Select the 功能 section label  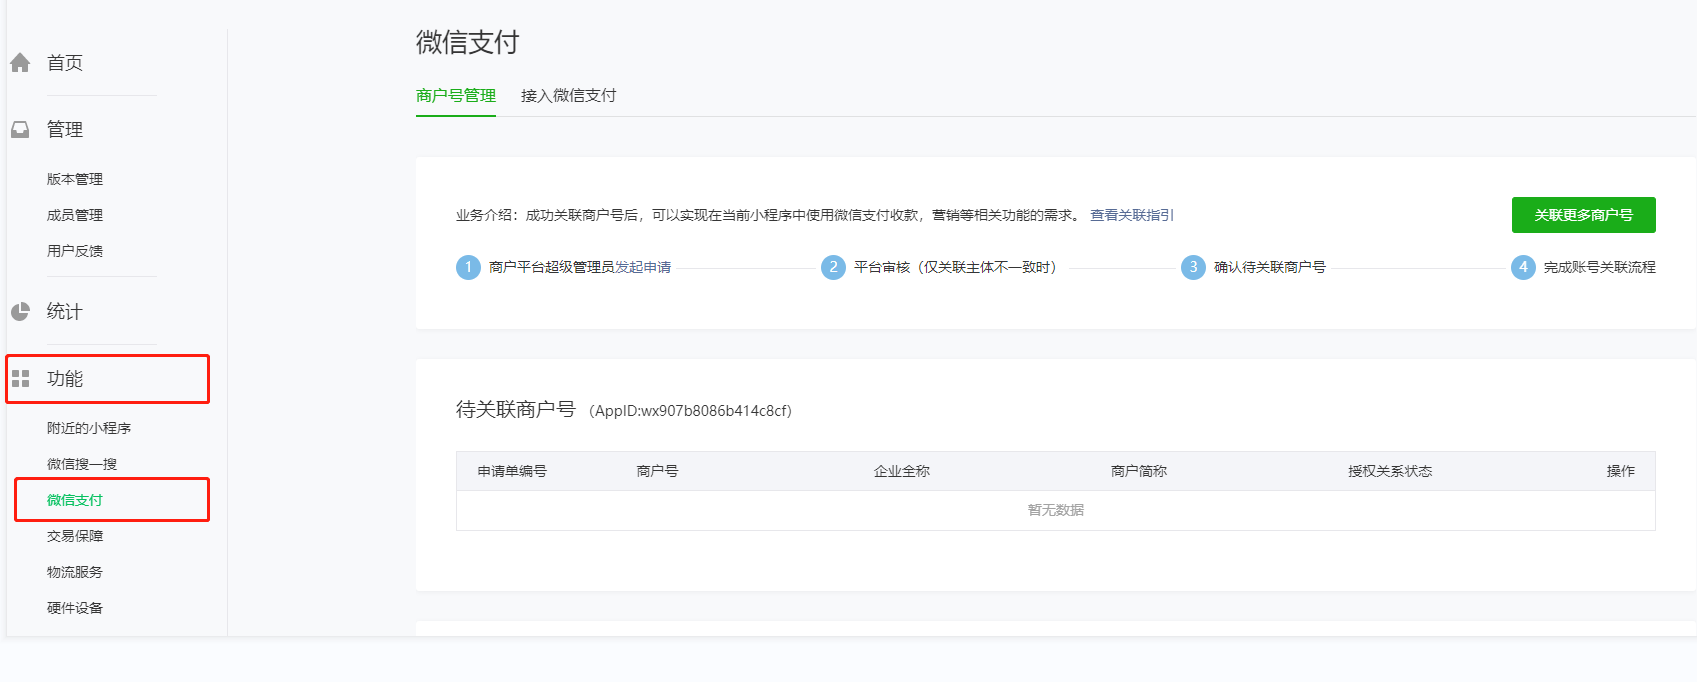pyautogui.click(x=65, y=379)
